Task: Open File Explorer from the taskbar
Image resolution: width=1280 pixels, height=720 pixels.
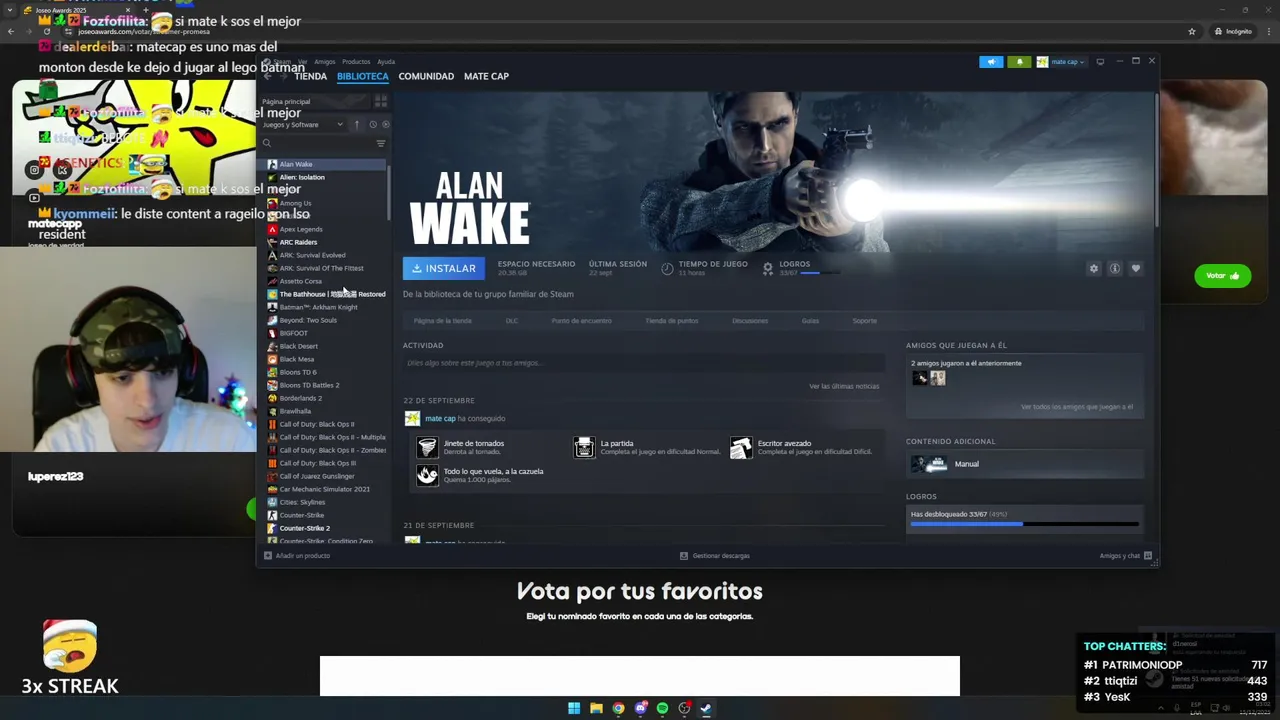Action: (x=596, y=708)
